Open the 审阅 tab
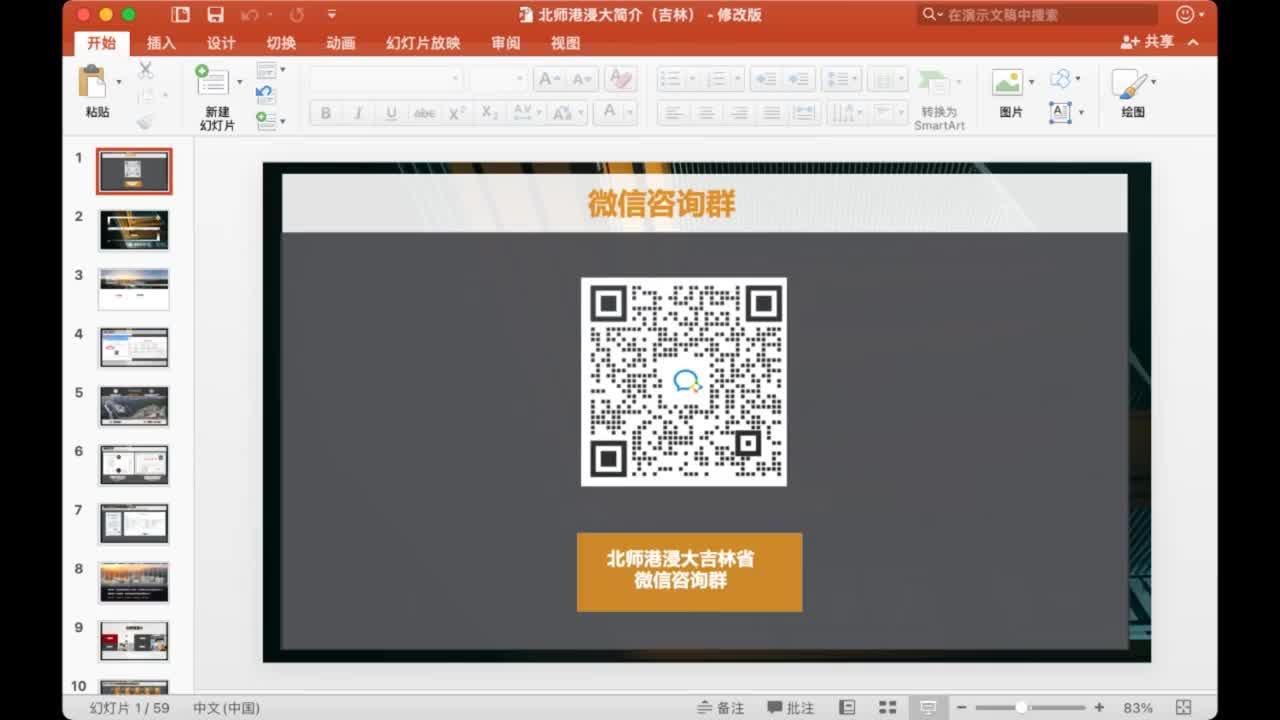Viewport: 1280px width, 720px height. 505,43
